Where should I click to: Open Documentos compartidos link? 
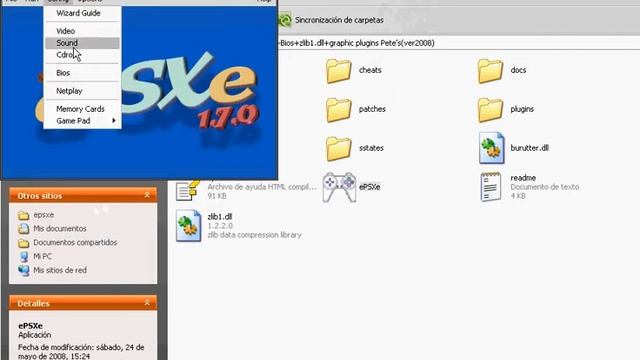tap(75, 242)
